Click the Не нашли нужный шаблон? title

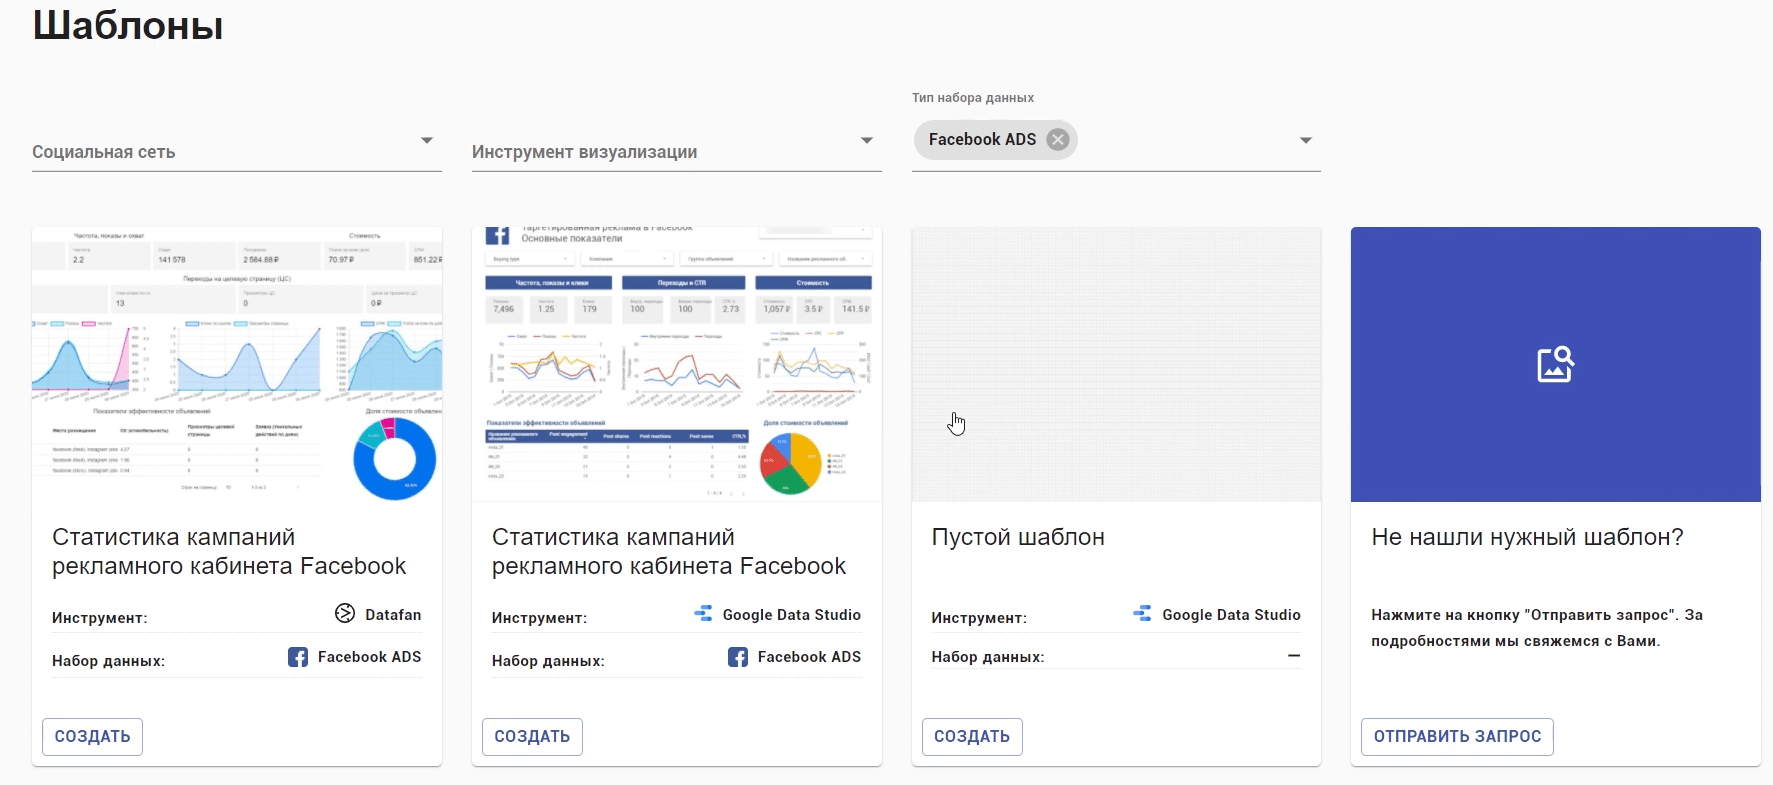pyautogui.click(x=1527, y=537)
